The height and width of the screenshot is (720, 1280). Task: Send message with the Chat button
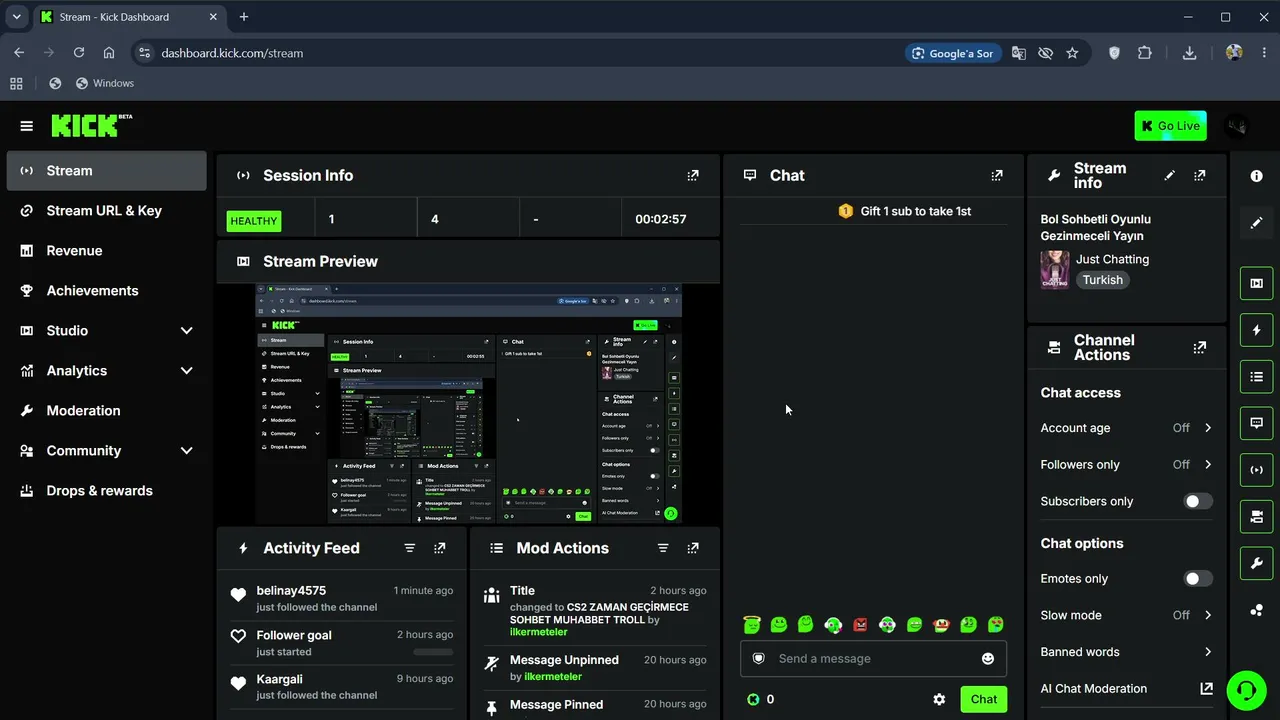point(983,699)
